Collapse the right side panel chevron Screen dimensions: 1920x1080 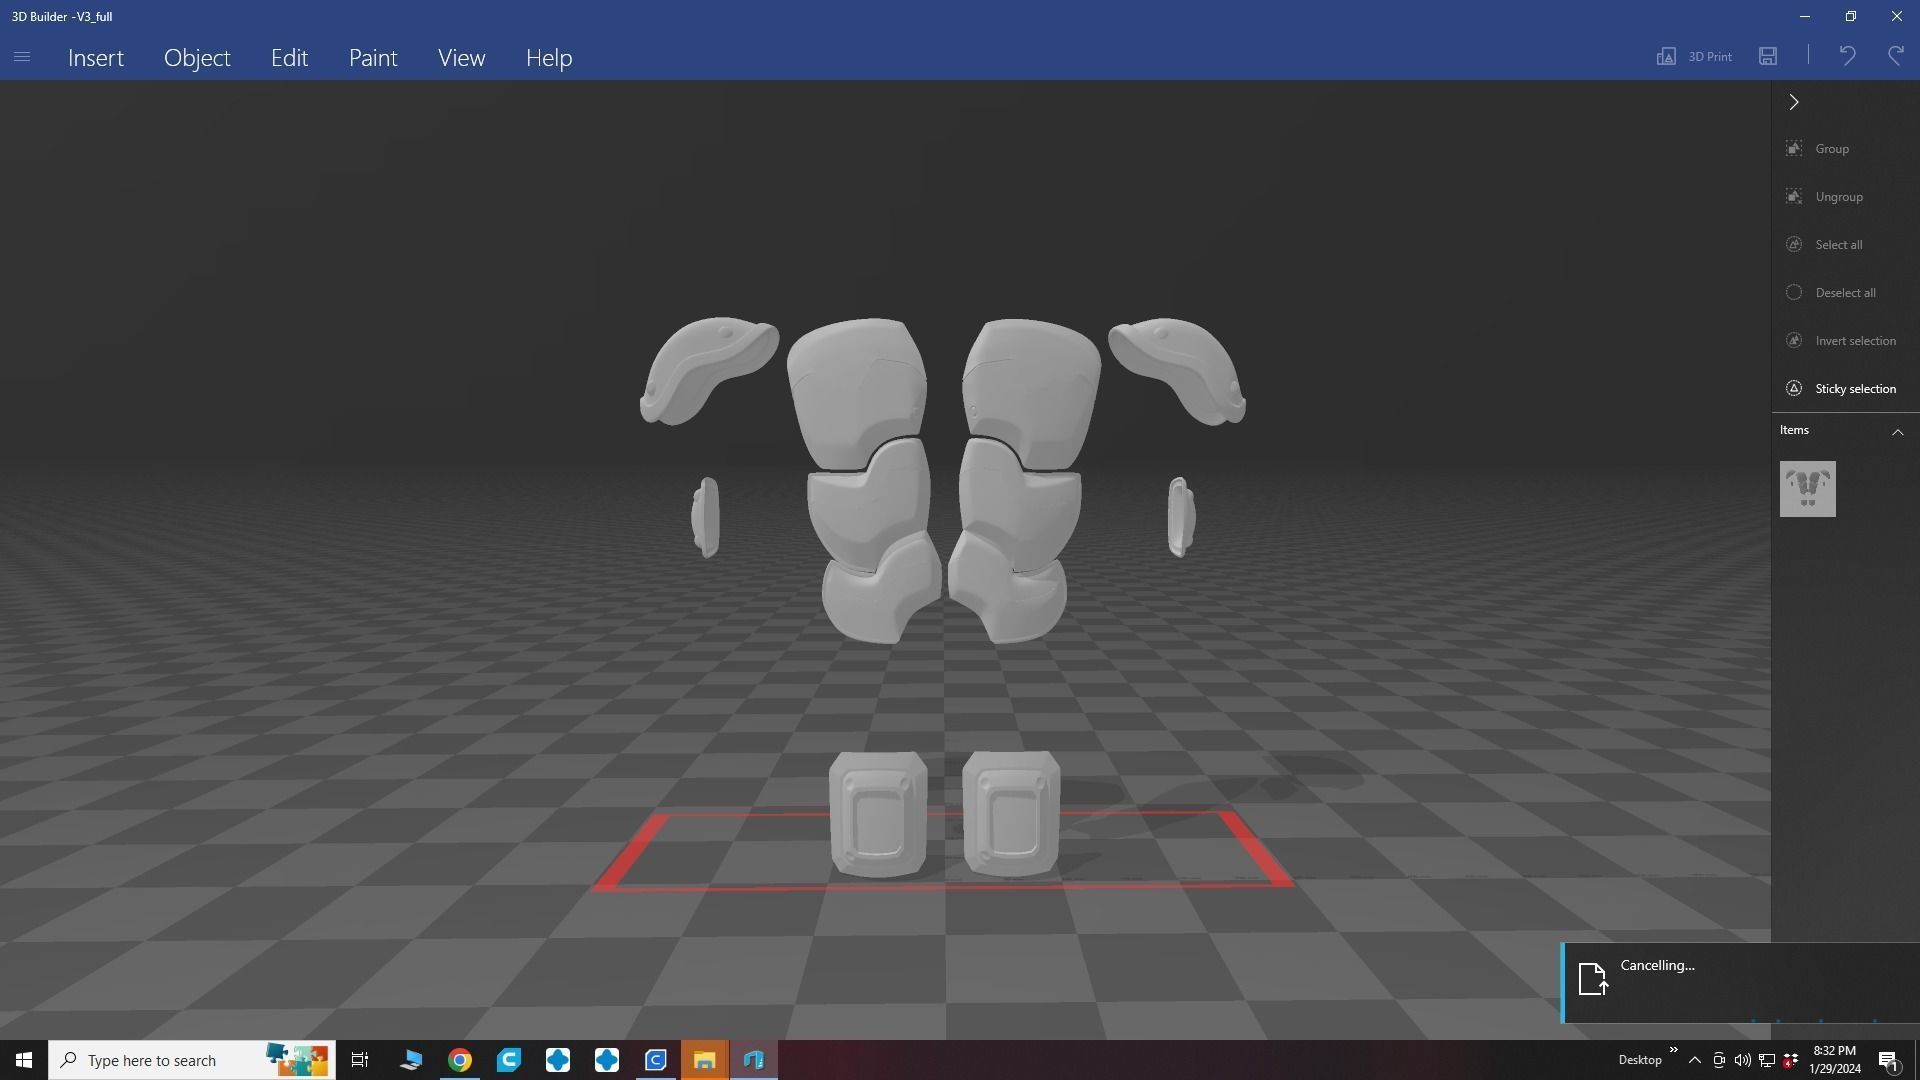click(1794, 102)
